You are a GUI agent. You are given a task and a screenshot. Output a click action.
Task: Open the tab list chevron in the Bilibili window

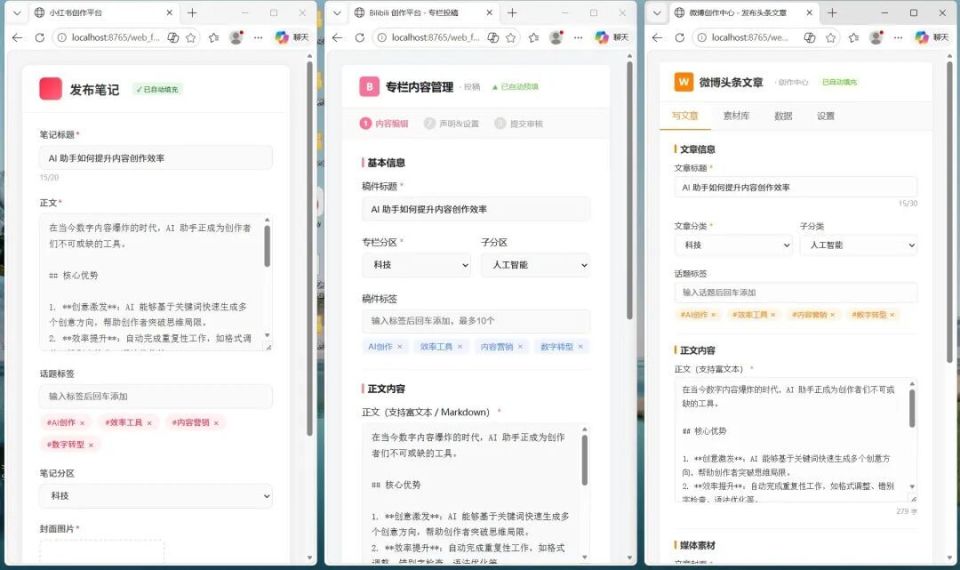click(337, 13)
